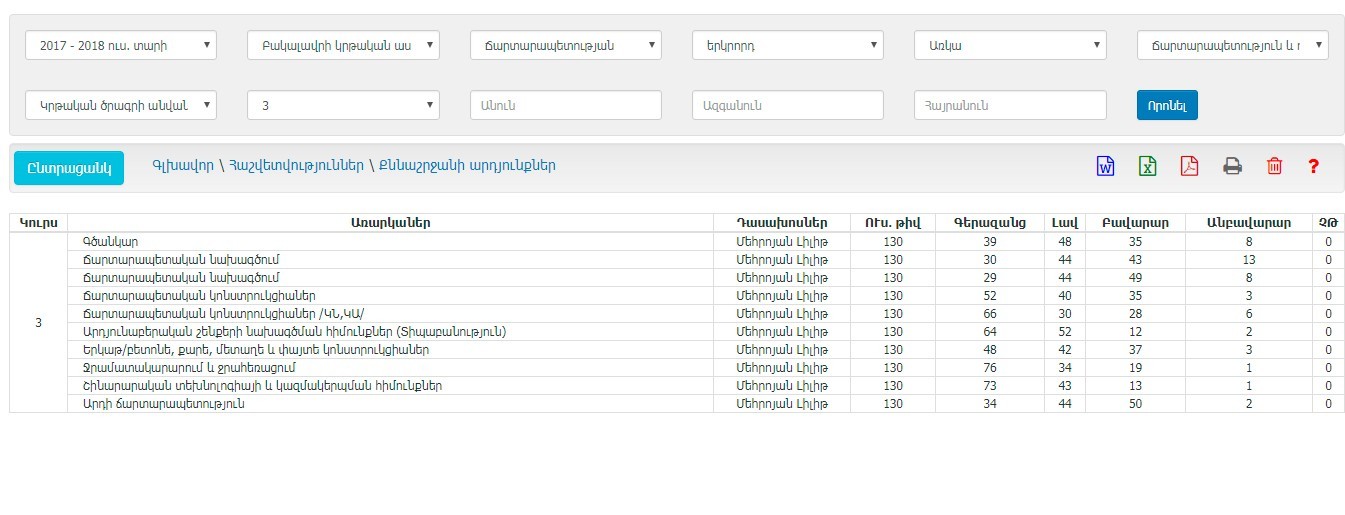Viewport: 1345px width, 515px height.
Task: Open the Ընտրացանկ menu button
Action: click(69, 168)
